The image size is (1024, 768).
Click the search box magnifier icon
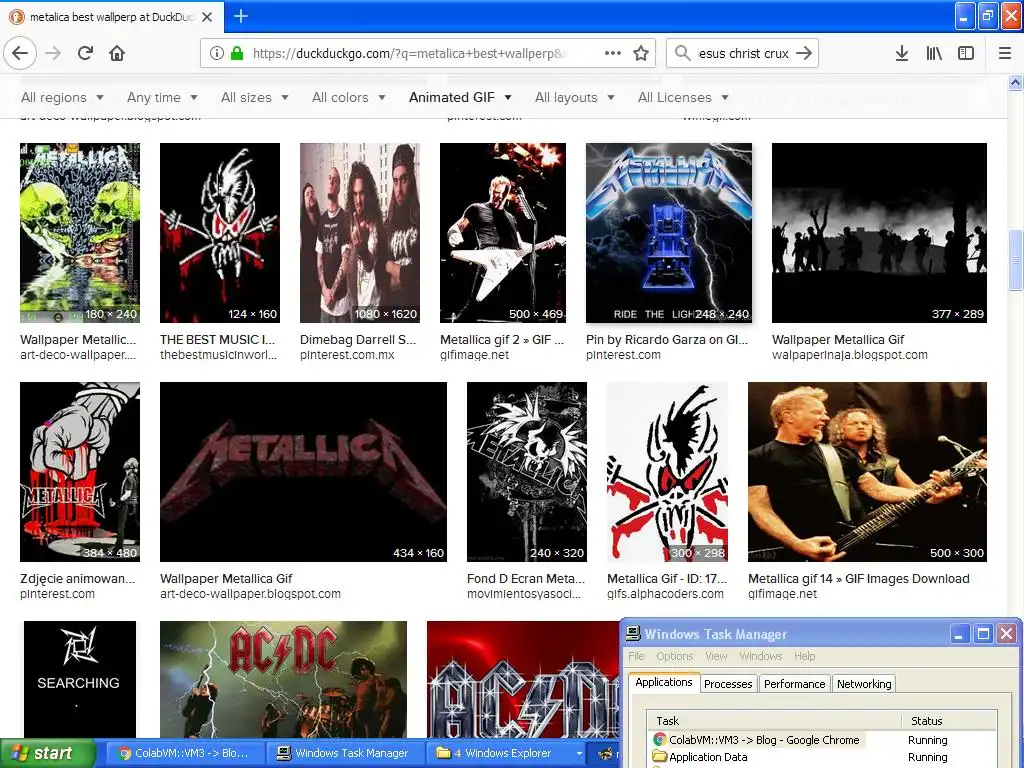682,53
